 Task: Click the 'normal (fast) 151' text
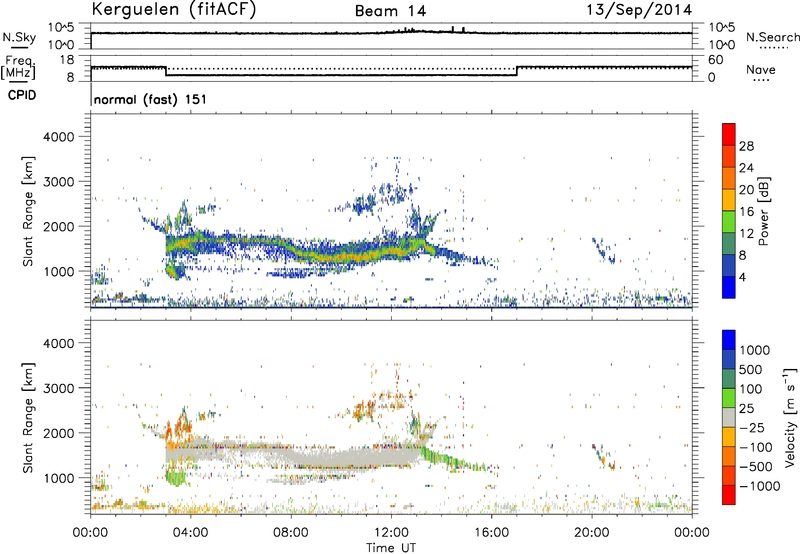point(151,99)
